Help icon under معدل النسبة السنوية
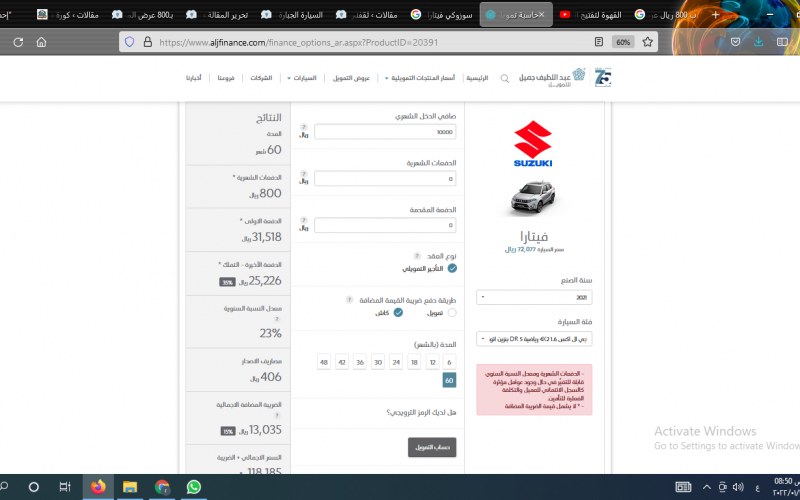The image size is (800, 500). click(x=277, y=319)
